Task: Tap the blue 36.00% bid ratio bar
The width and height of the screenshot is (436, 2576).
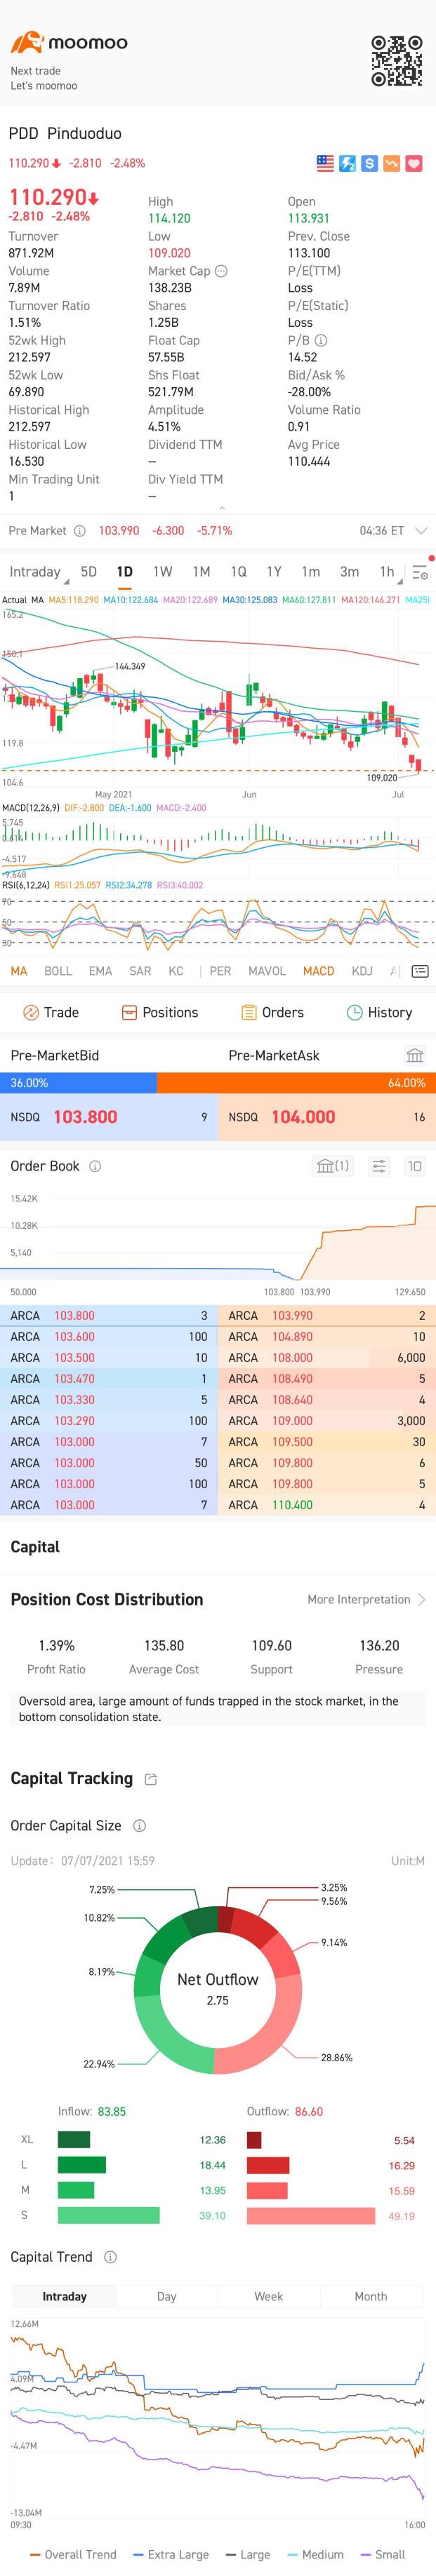Action: [78, 1083]
